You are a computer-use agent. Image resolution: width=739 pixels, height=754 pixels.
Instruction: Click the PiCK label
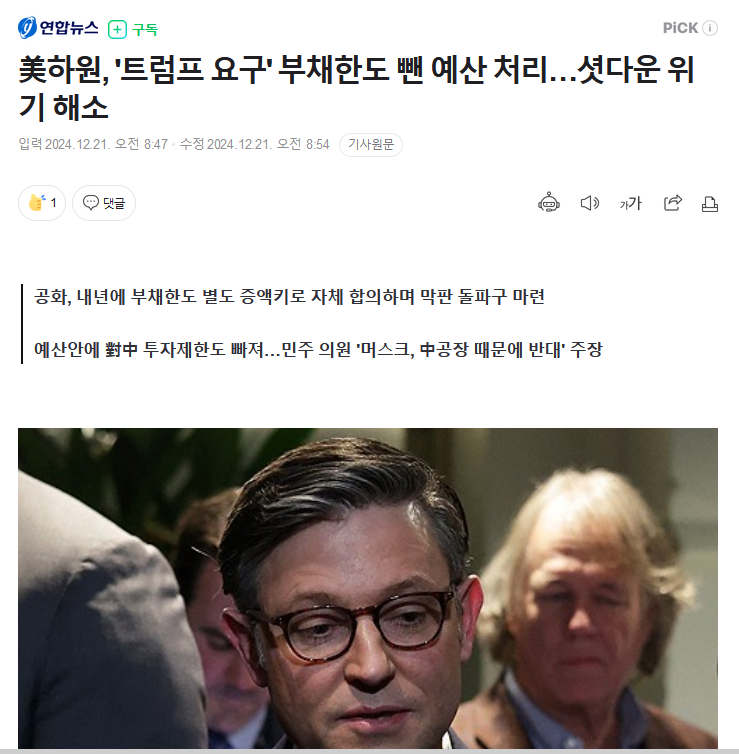[680, 28]
